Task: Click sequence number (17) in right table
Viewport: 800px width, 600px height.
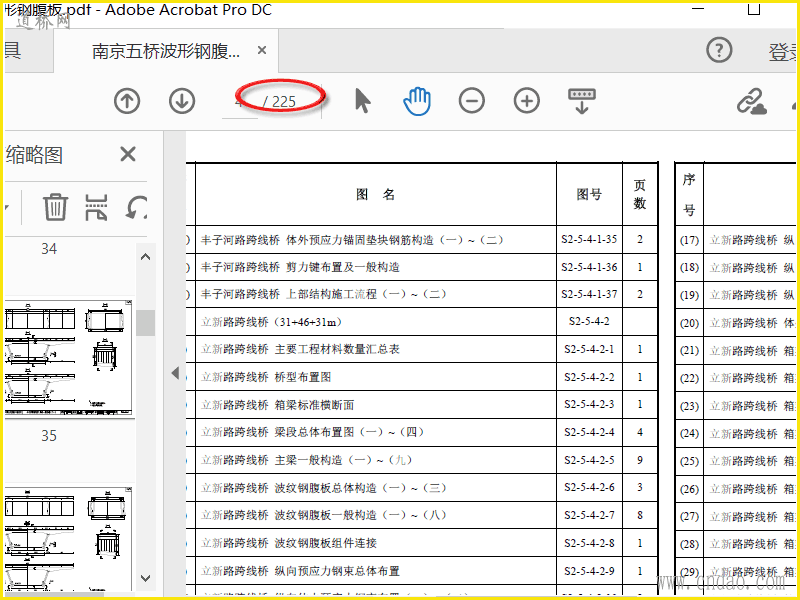Action: [689, 240]
